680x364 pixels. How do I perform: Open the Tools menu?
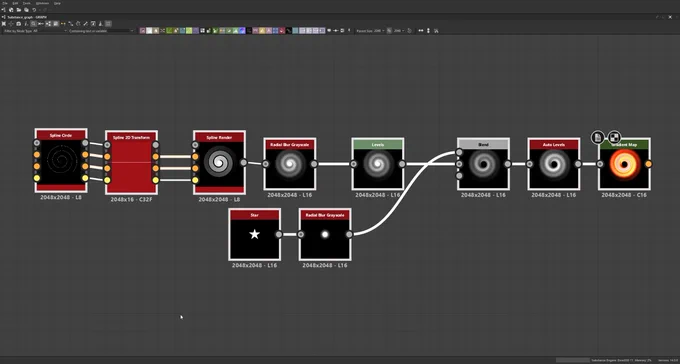tap(27, 3)
